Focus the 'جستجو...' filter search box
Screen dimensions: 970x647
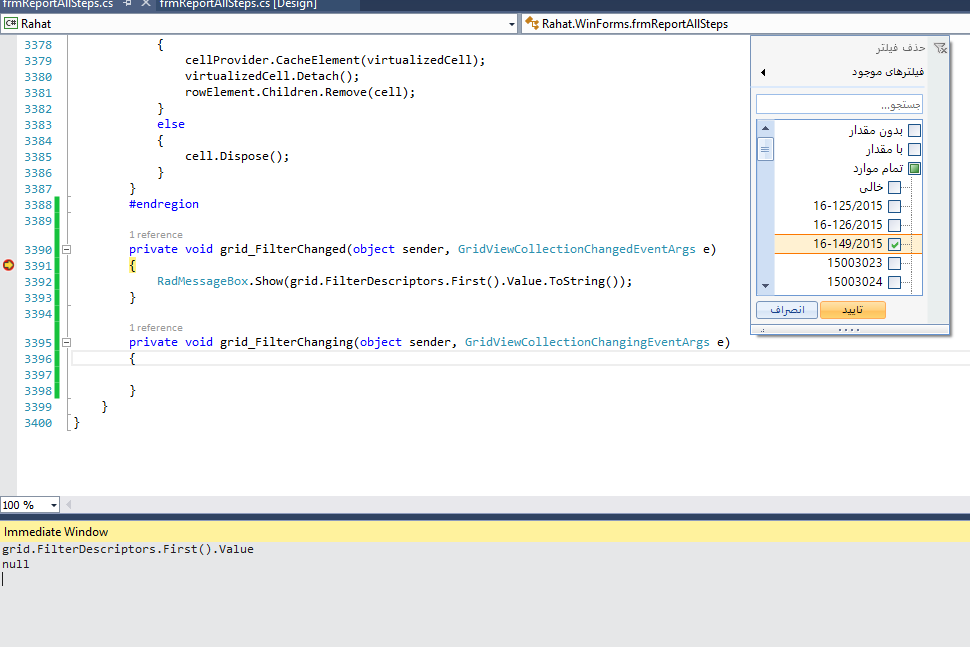[839, 105]
